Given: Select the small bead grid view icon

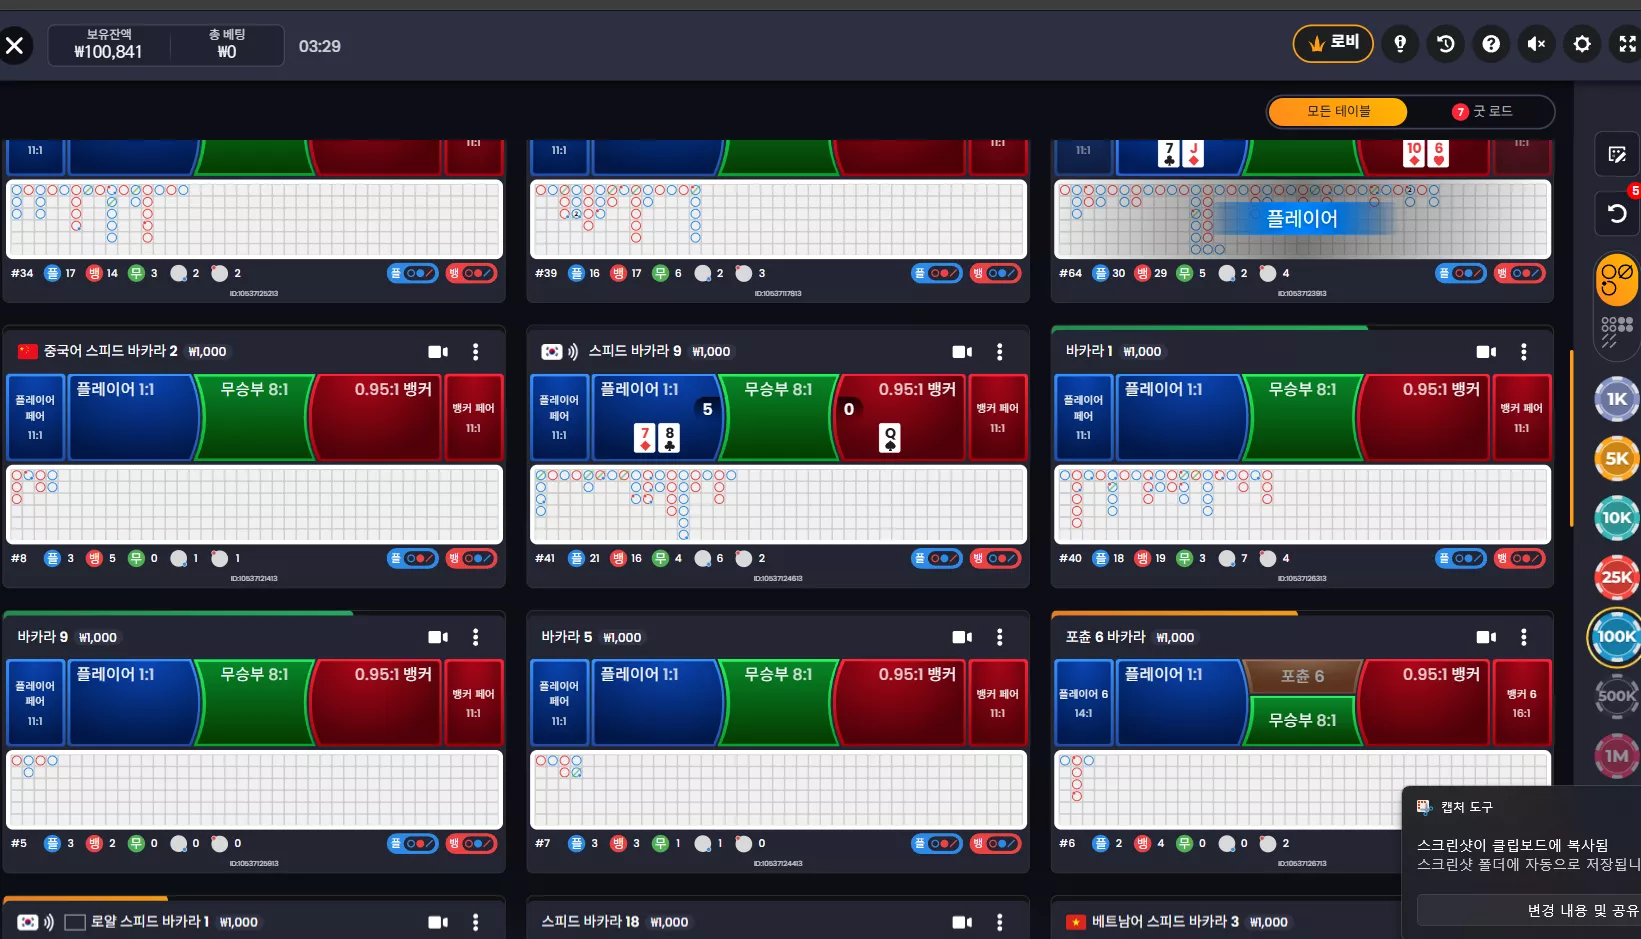Looking at the screenshot, I should click(x=1617, y=332).
